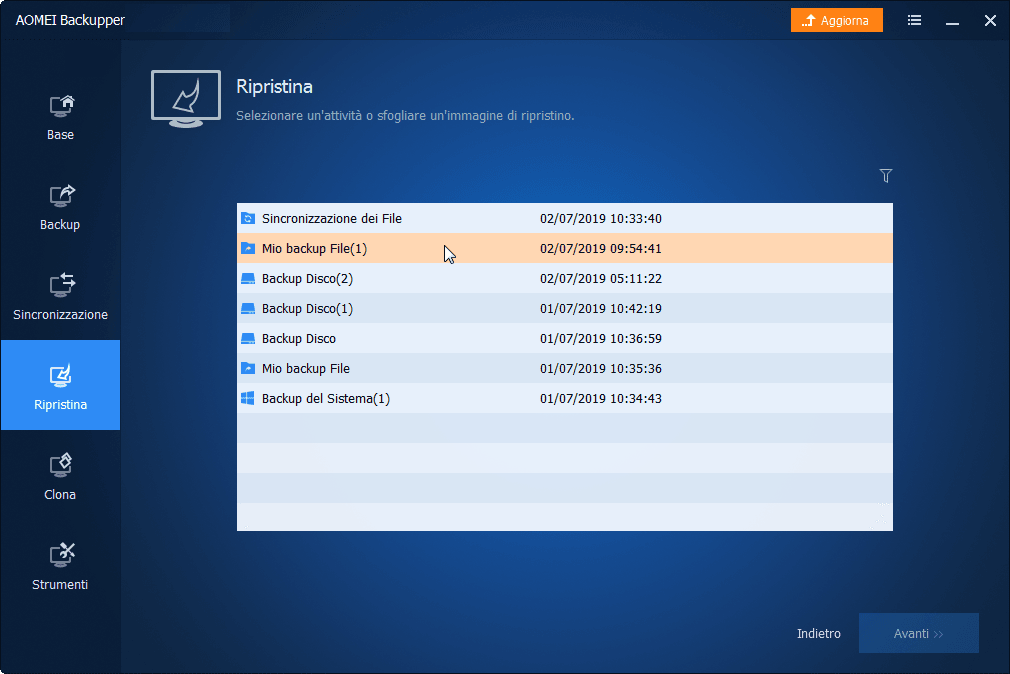
Task: Select the Mio backup File(1) row
Action: (565, 248)
